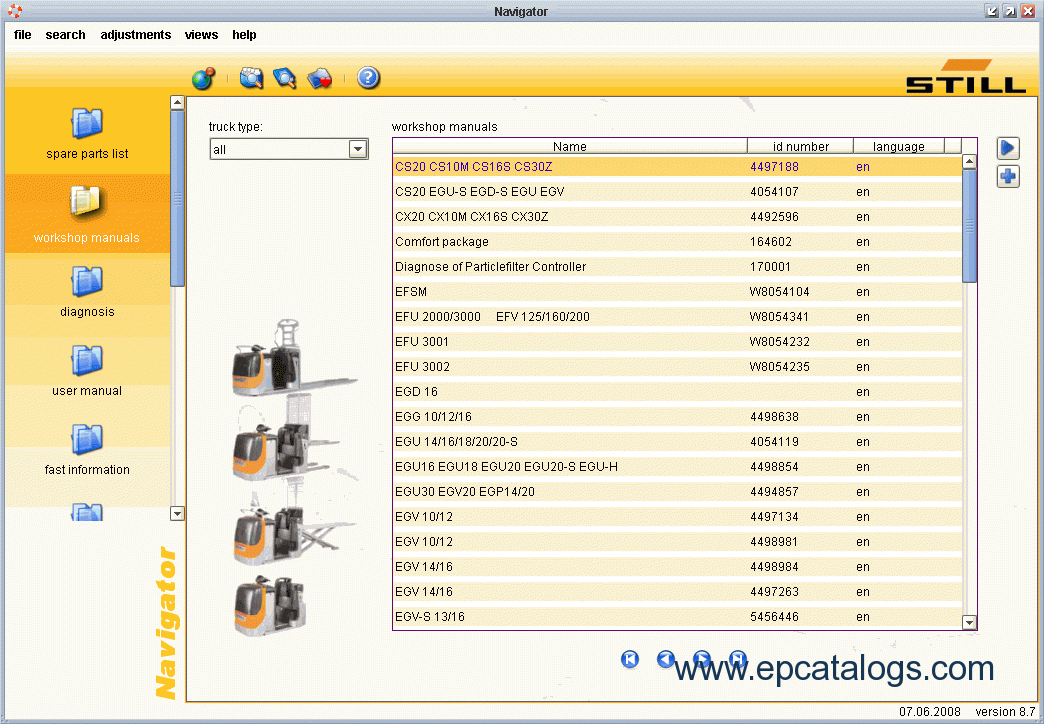Viewport: 1044px width, 724px height.
Task: Open the help question mark icon
Action: tap(368, 78)
